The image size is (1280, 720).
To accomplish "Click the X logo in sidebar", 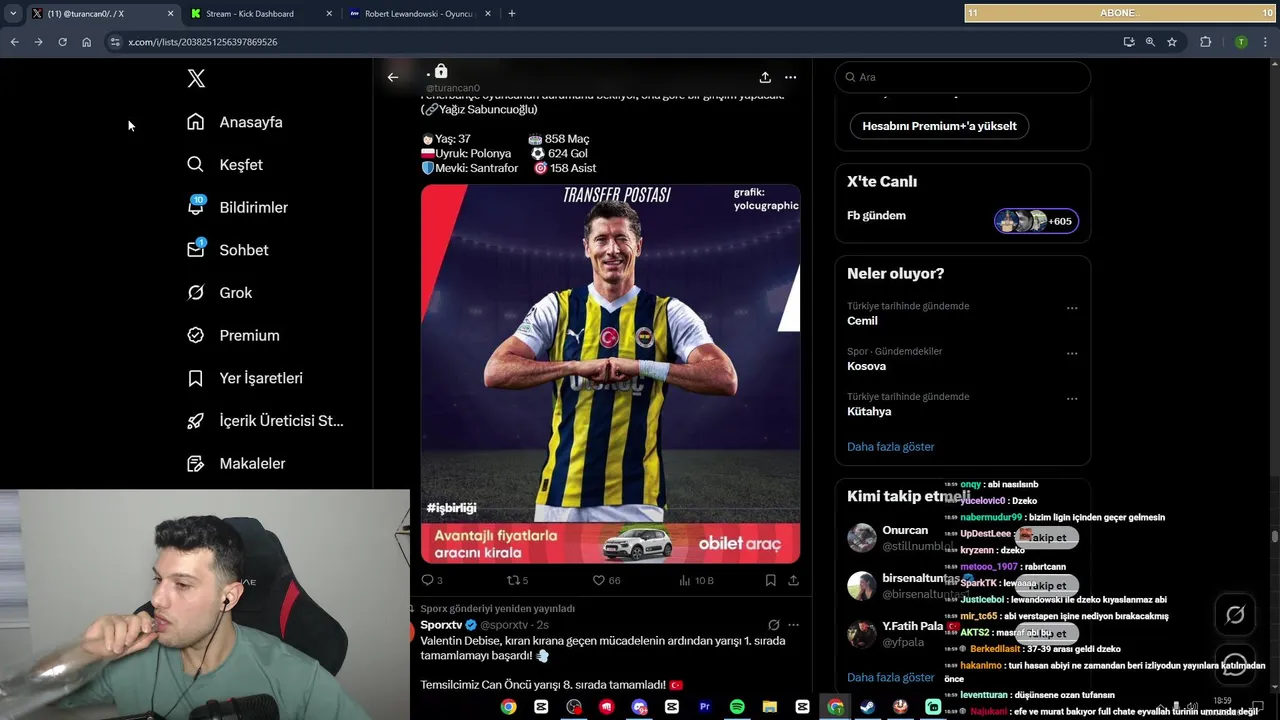I will tap(196, 78).
